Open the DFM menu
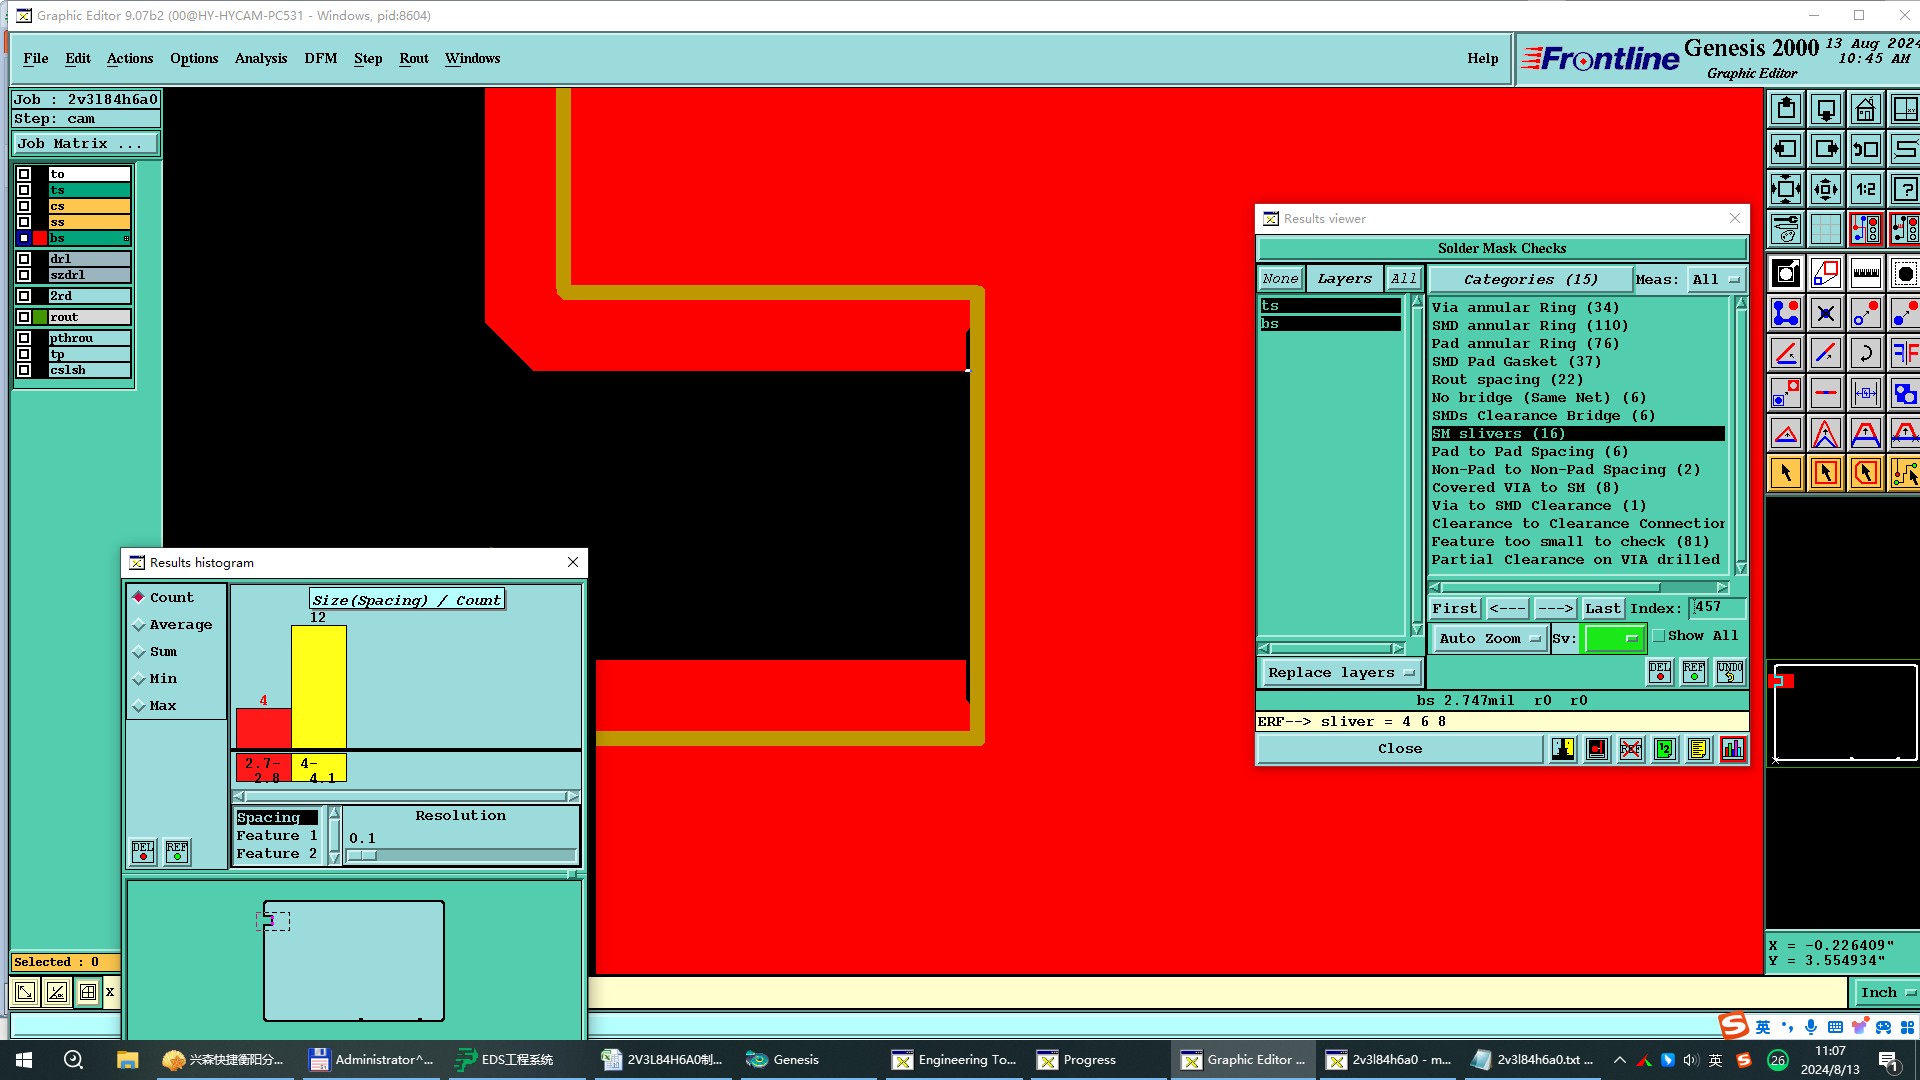Image resolution: width=1920 pixels, height=1080 pixels. (320, 58)
